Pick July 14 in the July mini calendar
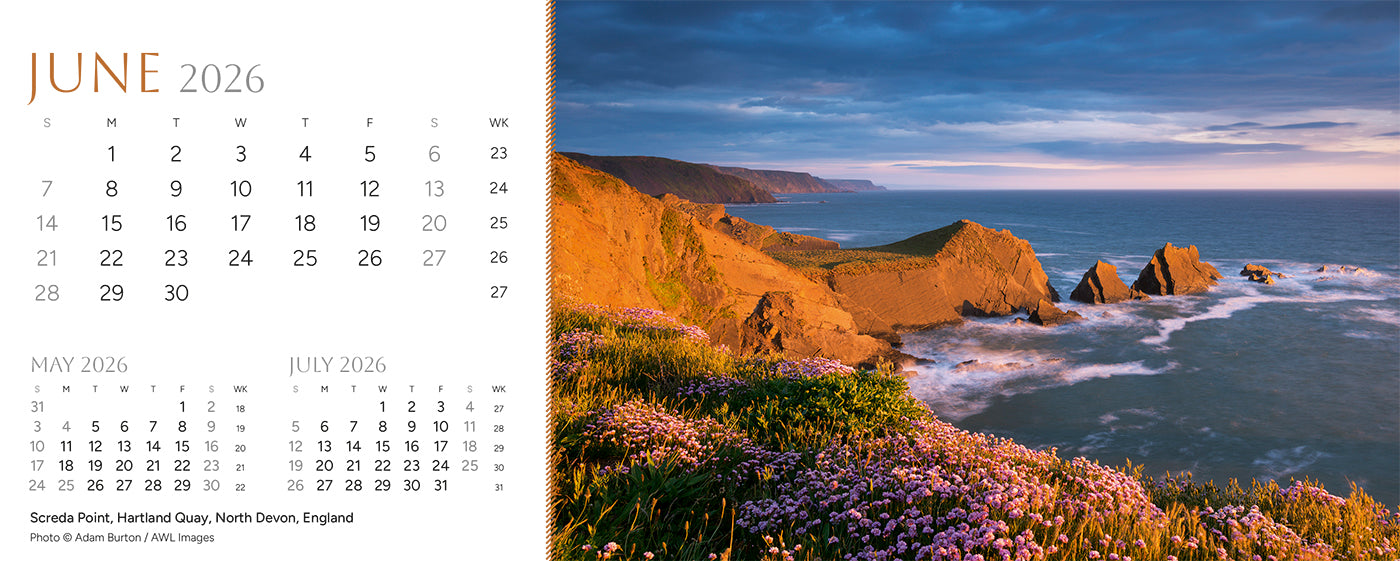The image size is (1400, 561). tap(353, 446)
